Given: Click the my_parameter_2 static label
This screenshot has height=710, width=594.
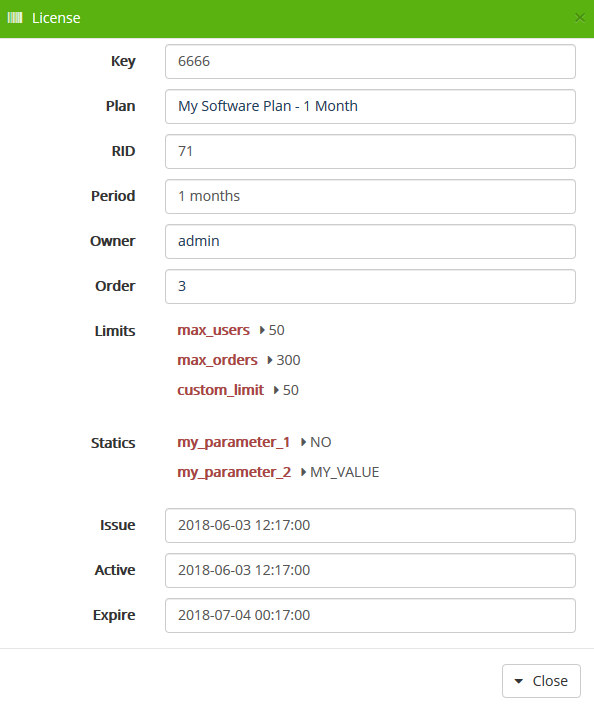Looking at the screenshot, I should point(234,472).
